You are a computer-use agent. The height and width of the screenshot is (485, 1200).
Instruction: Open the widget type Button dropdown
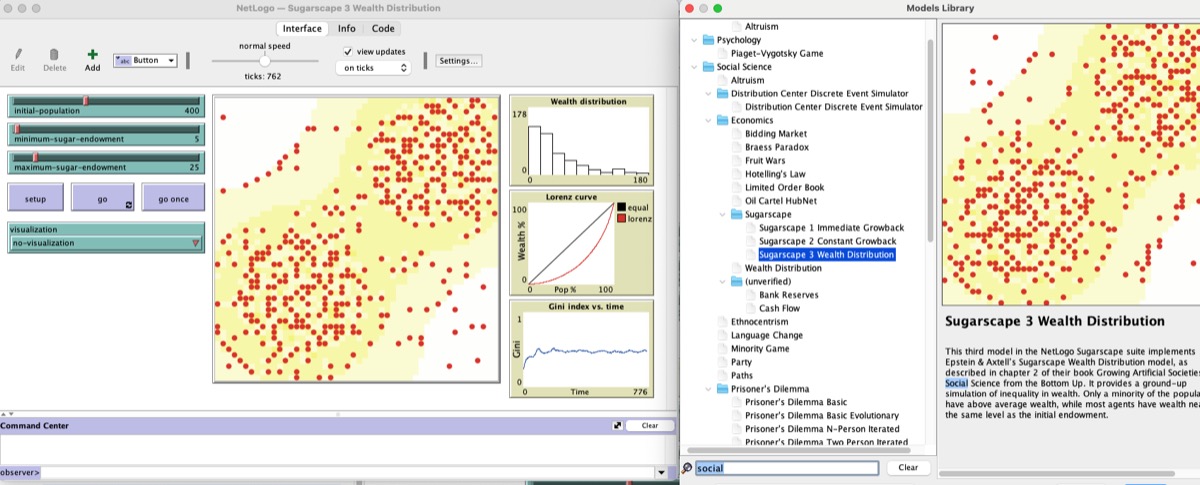(146, 60)
